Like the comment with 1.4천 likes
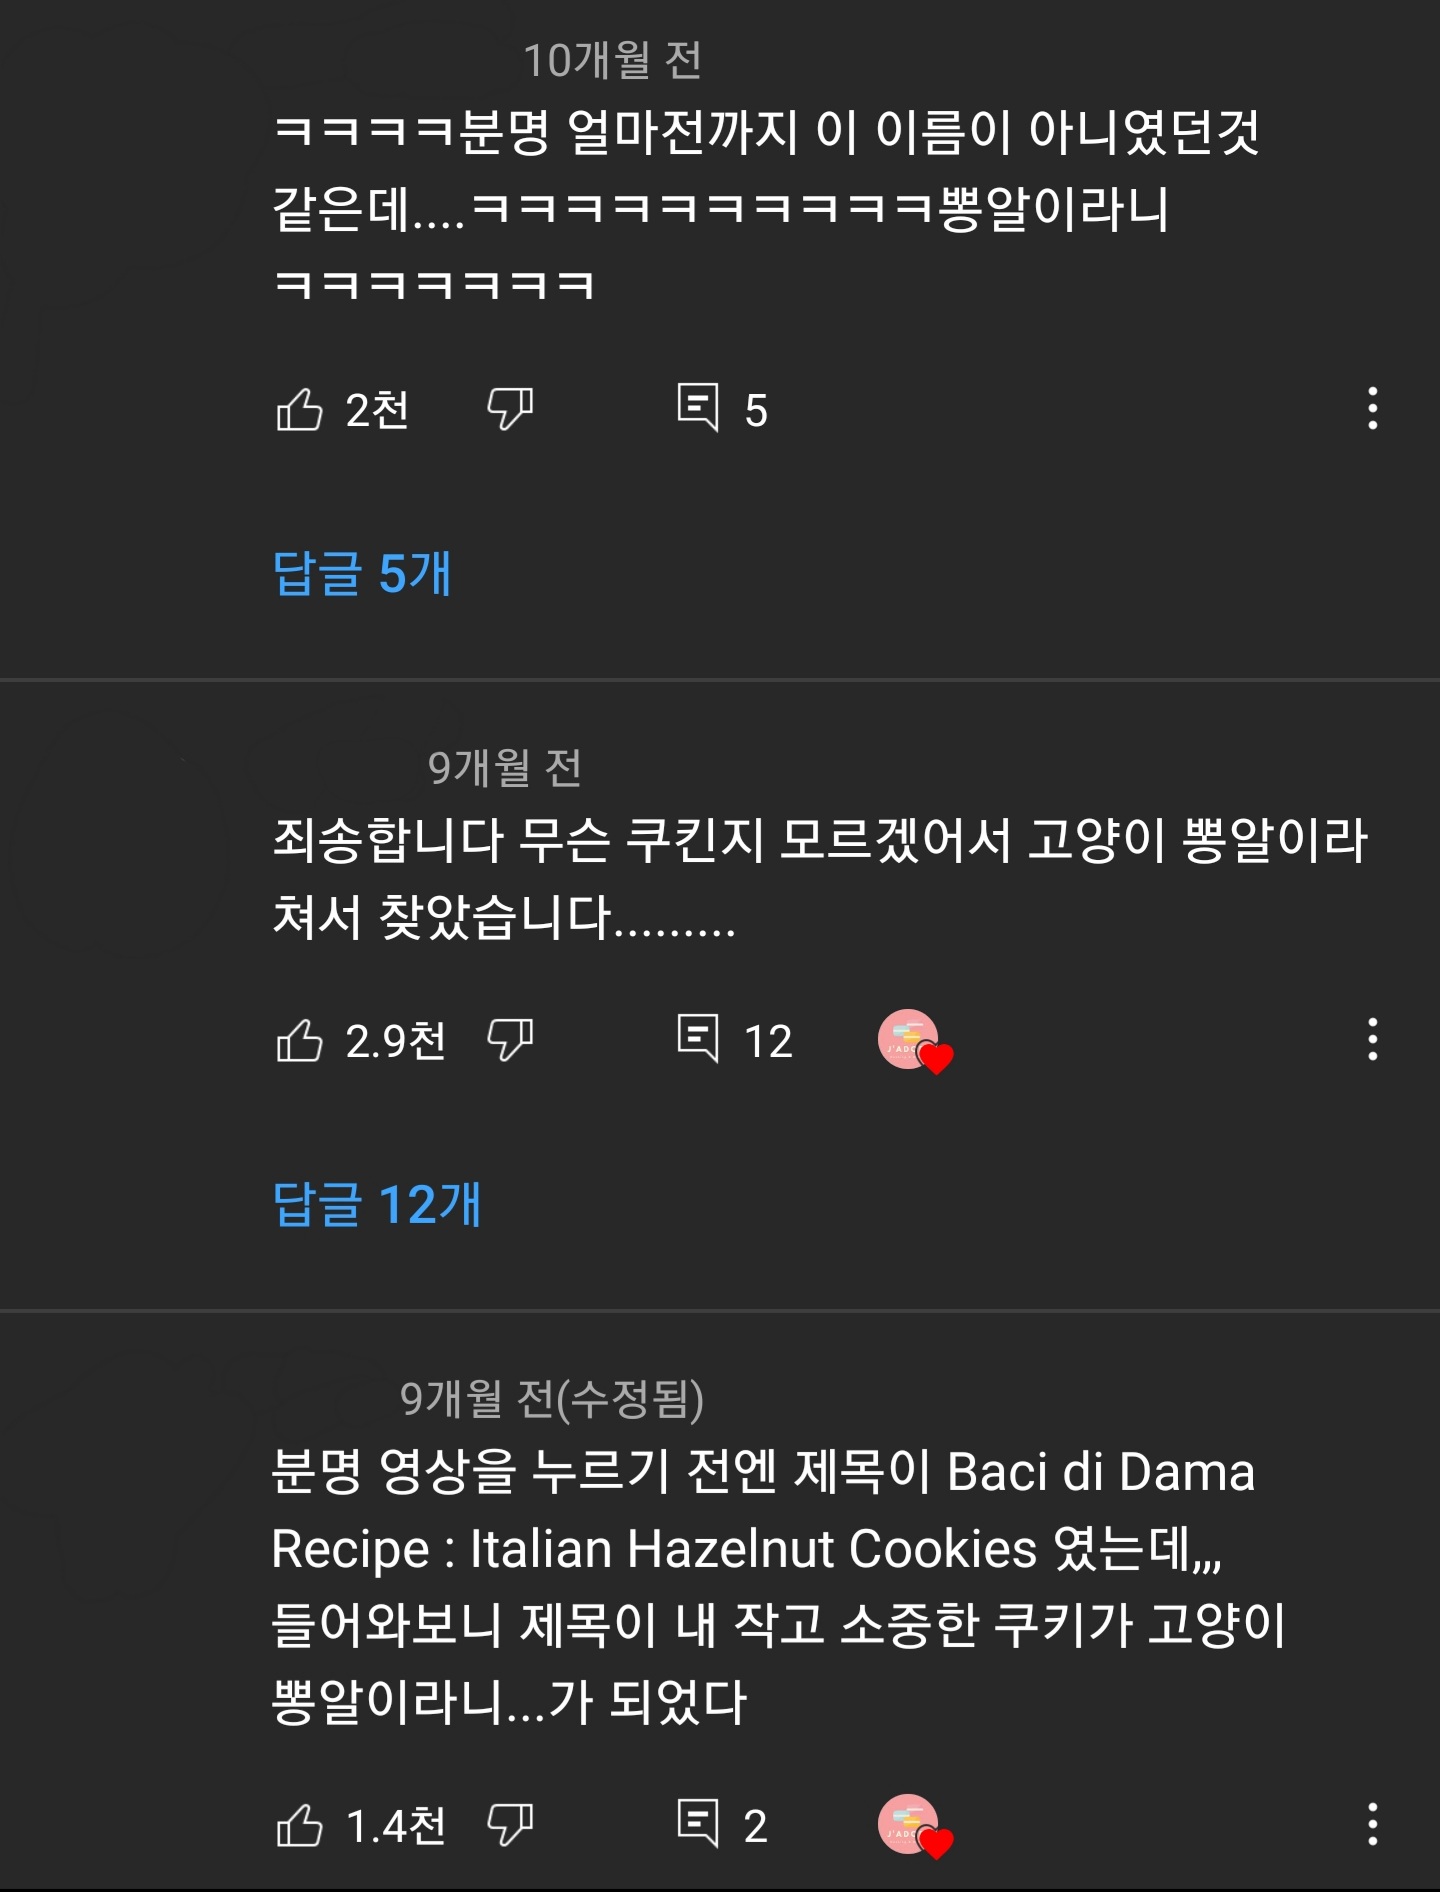The width and height of the screenshot is (1440, 1892). pyautogui.click(x=299, y=1825)
